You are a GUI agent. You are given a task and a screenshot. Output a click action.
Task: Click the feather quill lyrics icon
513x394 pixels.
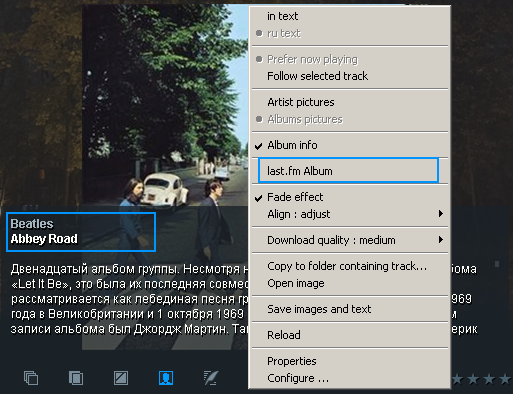[x=211, y=378]
